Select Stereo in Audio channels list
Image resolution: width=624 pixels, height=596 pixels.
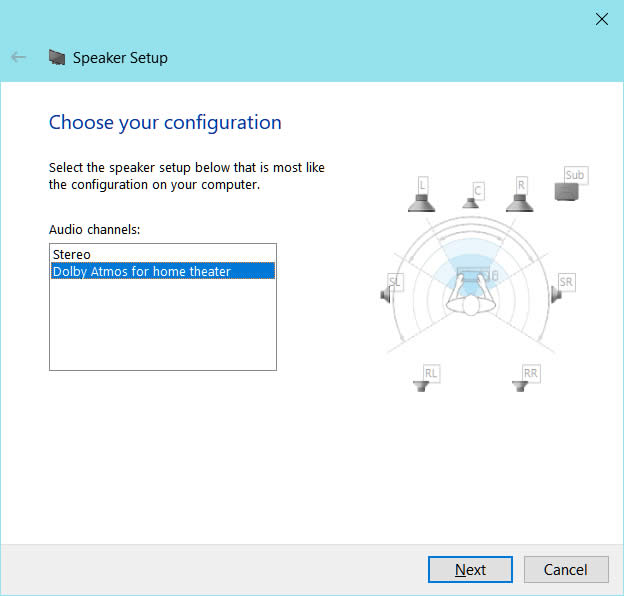72,255
